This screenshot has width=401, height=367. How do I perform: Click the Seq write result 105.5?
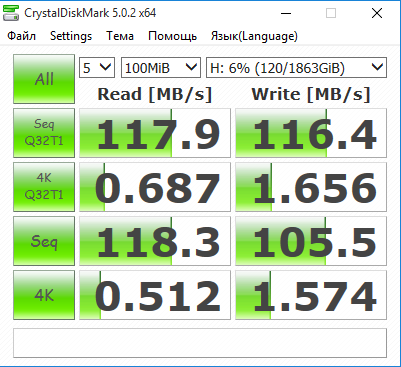point(311,241)
